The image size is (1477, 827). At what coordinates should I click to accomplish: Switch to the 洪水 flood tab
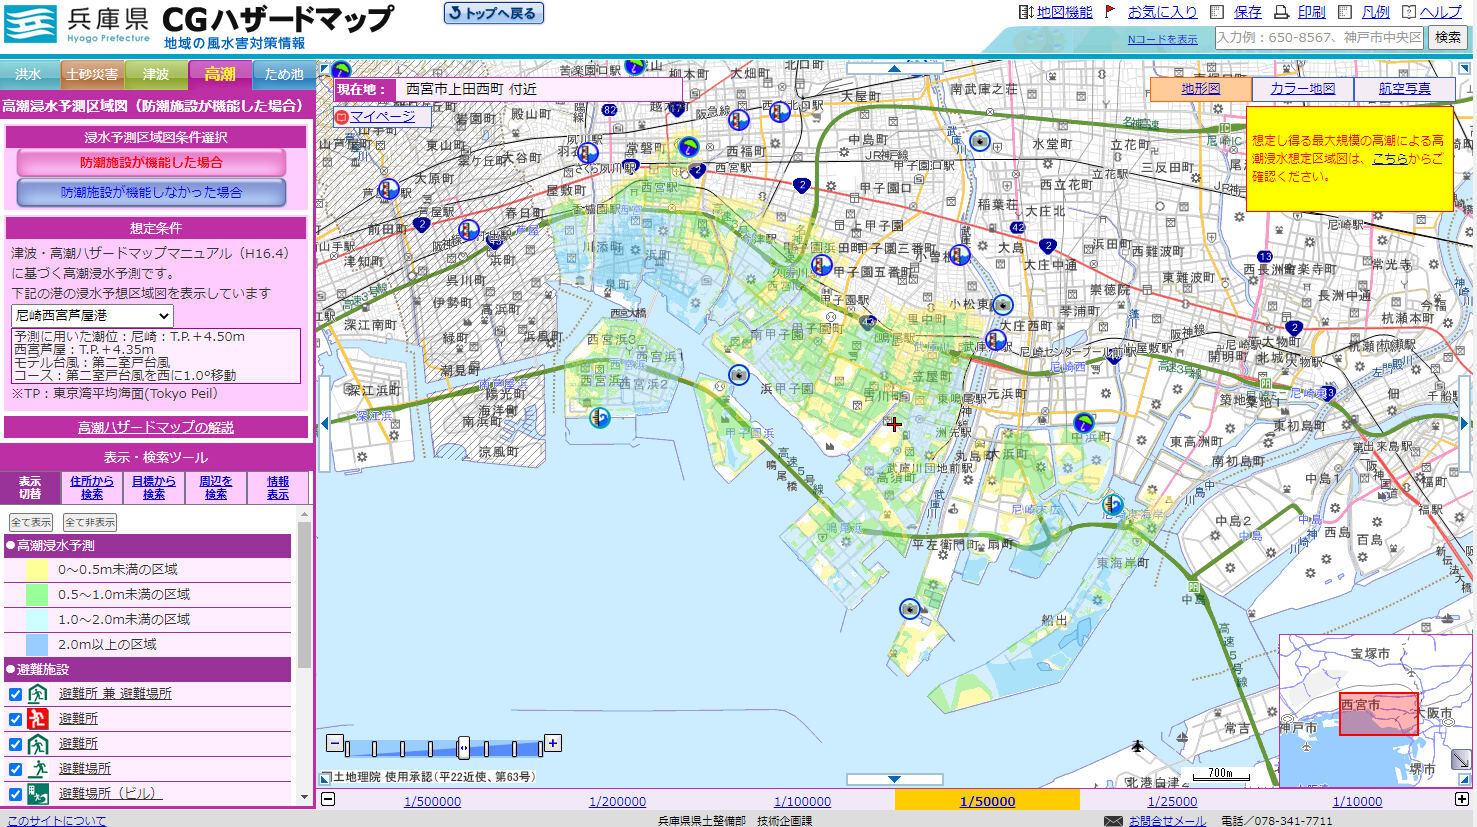click(x=30, y=73)
